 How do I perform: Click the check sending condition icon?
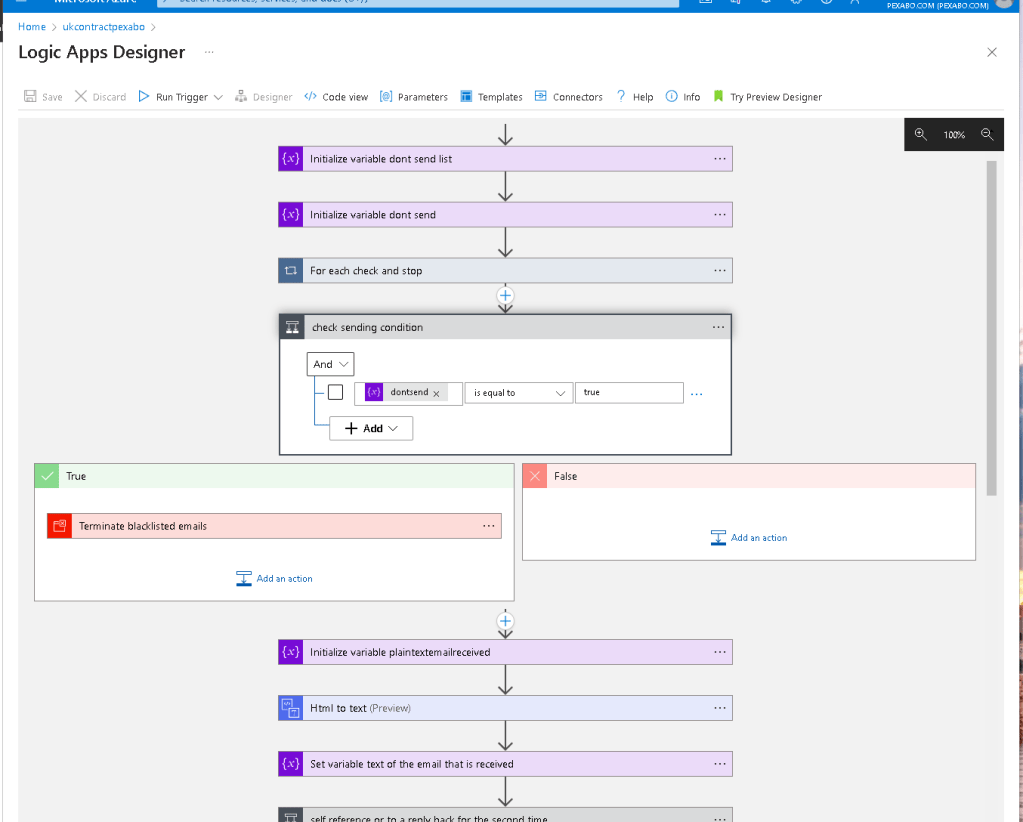click(x=292, y=327)
